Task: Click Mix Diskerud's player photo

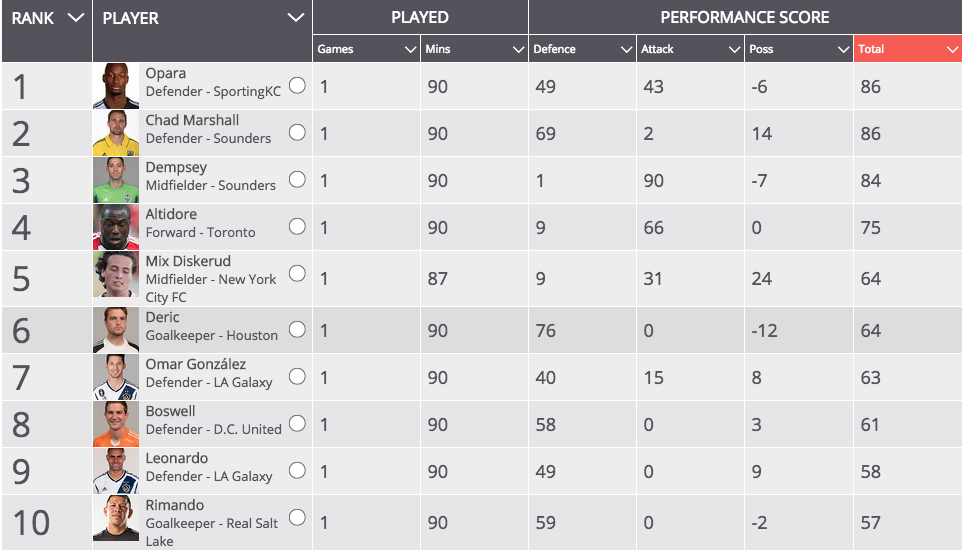Action: click(x=116, y=274)
